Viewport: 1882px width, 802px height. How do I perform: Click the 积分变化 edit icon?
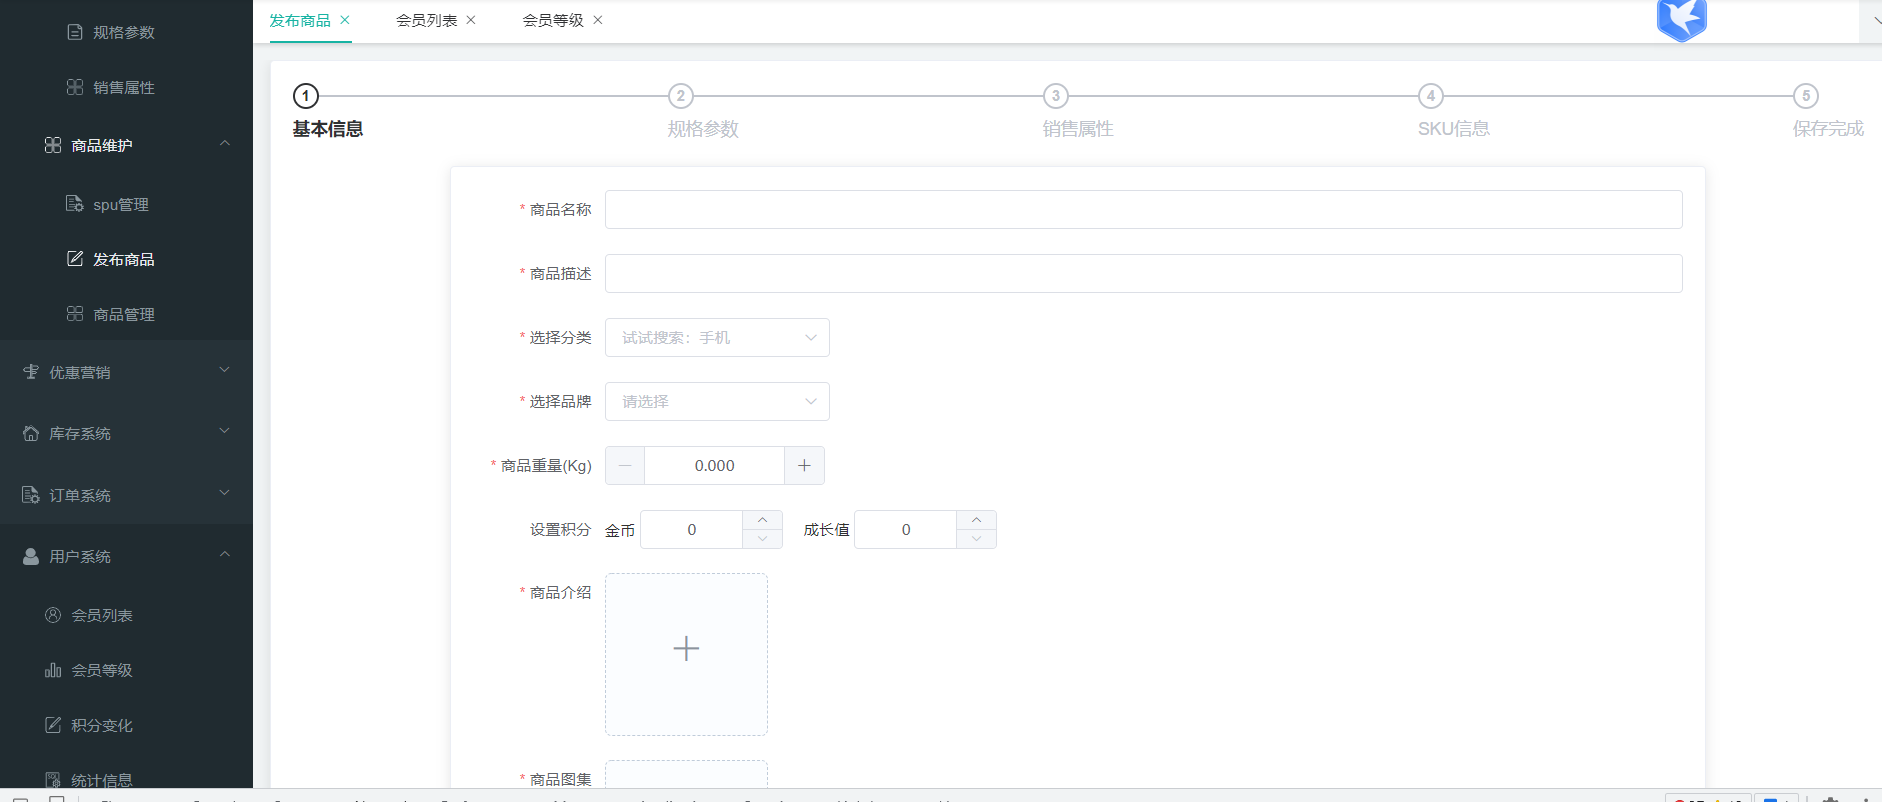(53, 725)
